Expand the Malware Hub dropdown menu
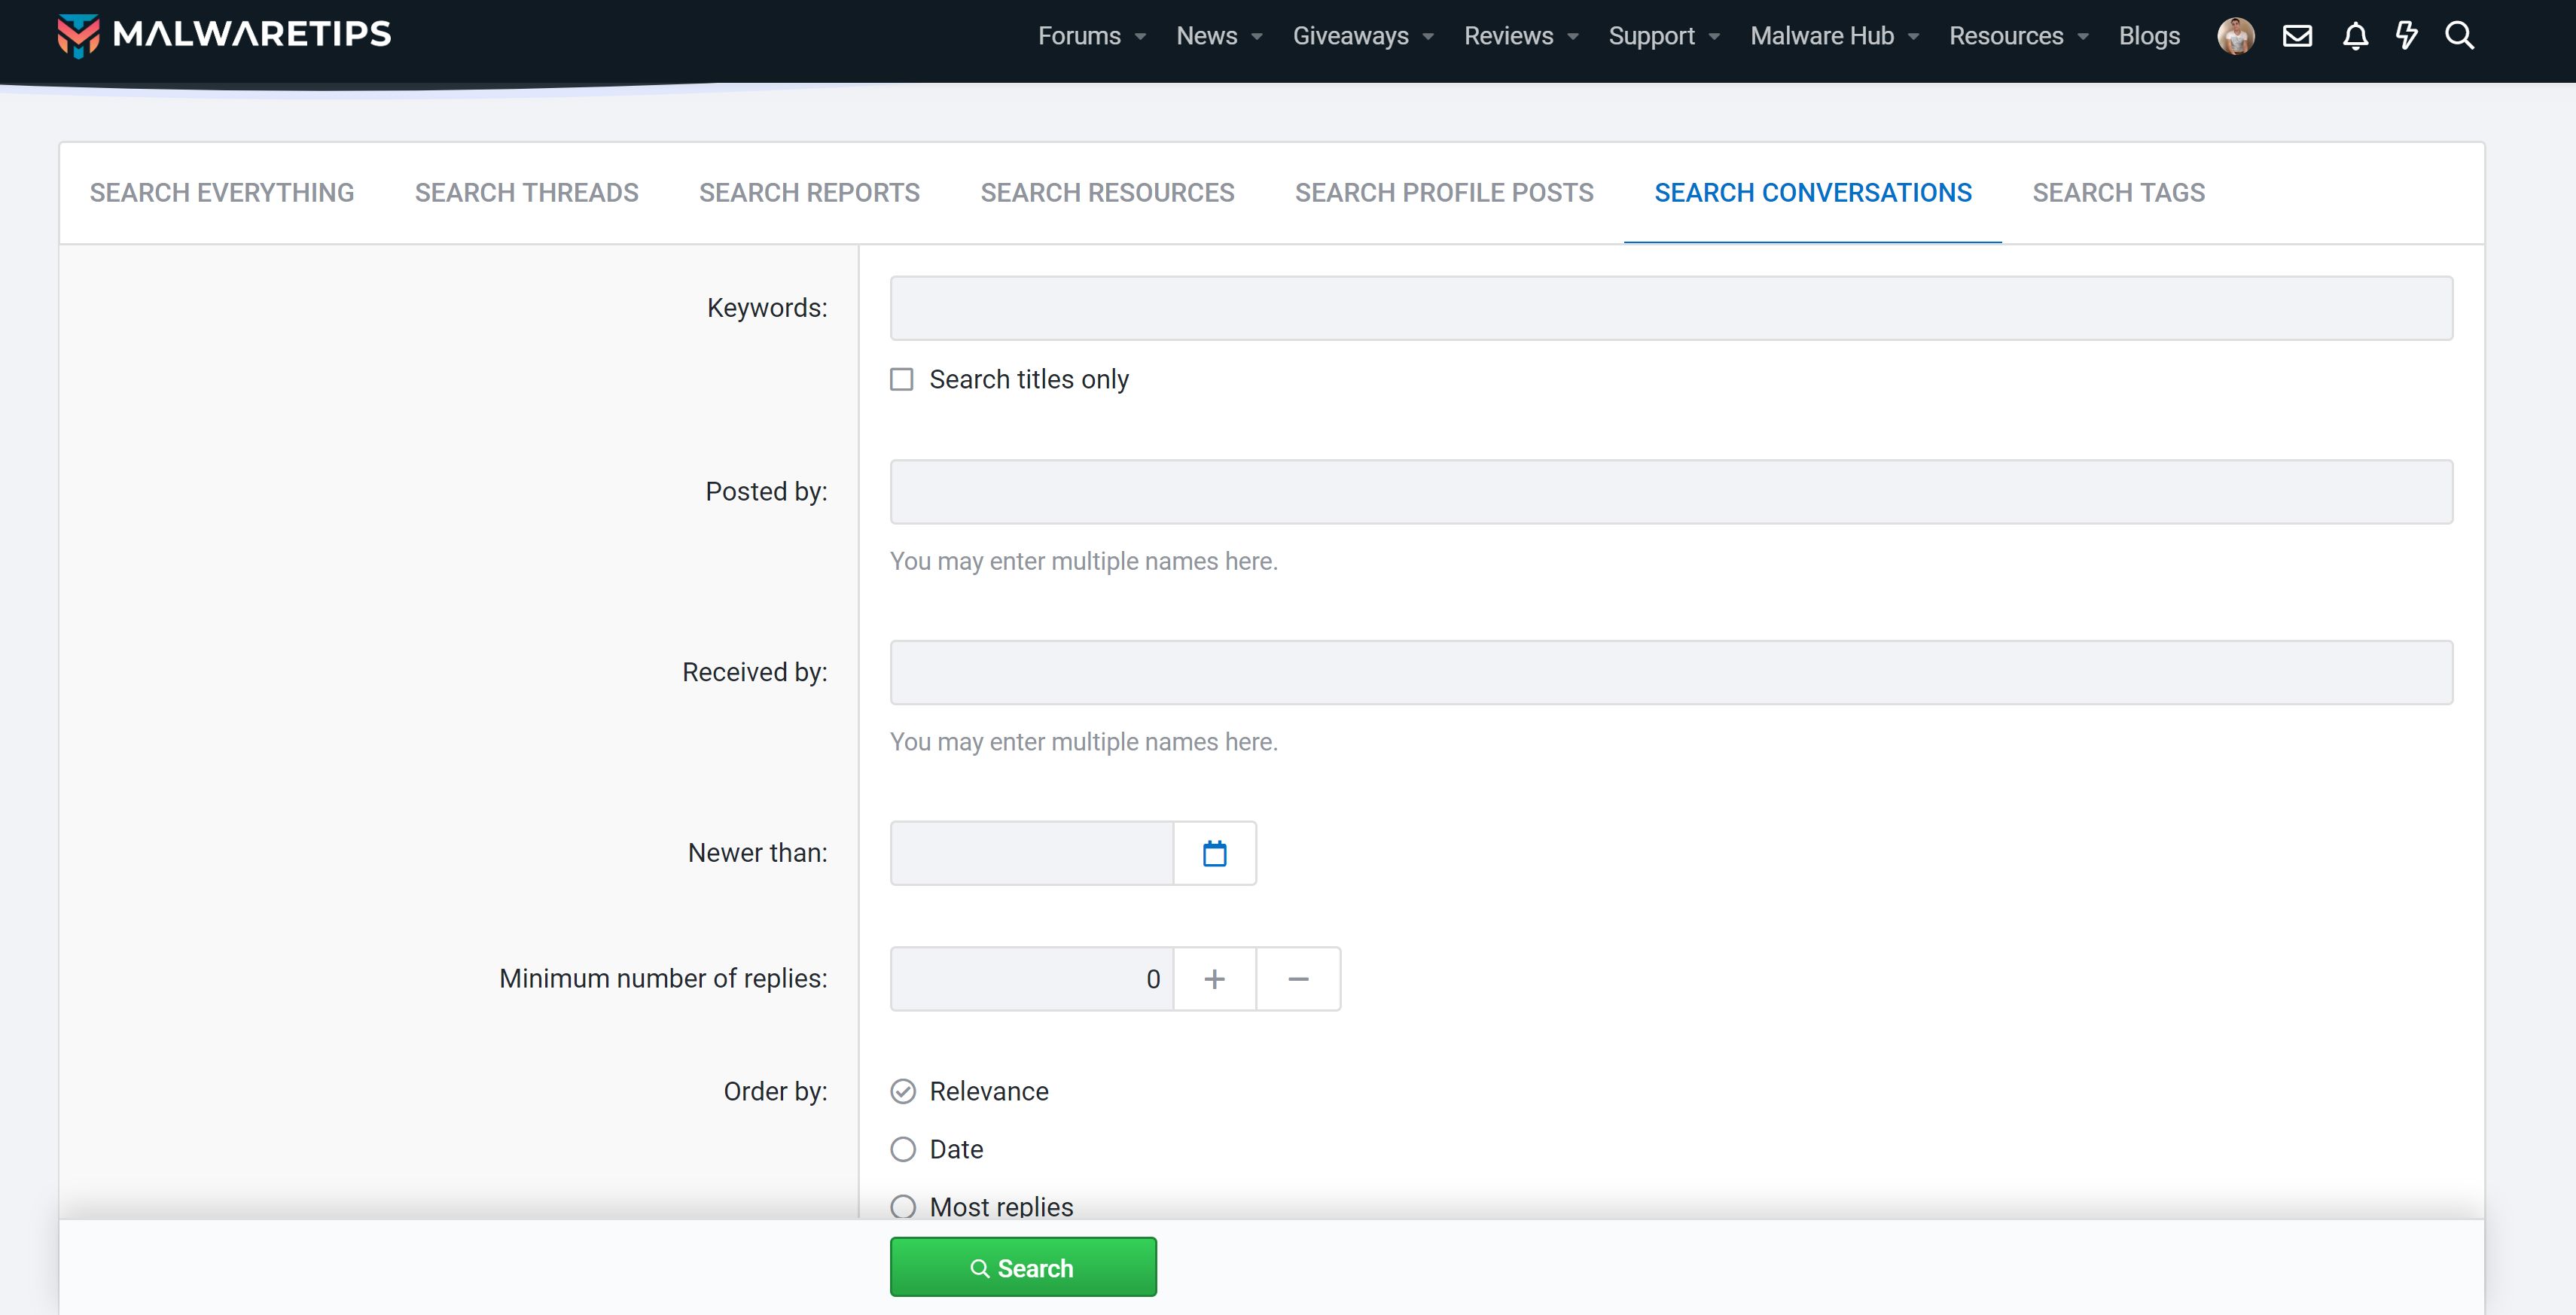Image resolution: width=2576 pixels, height=1315 pixels. 1913,36
